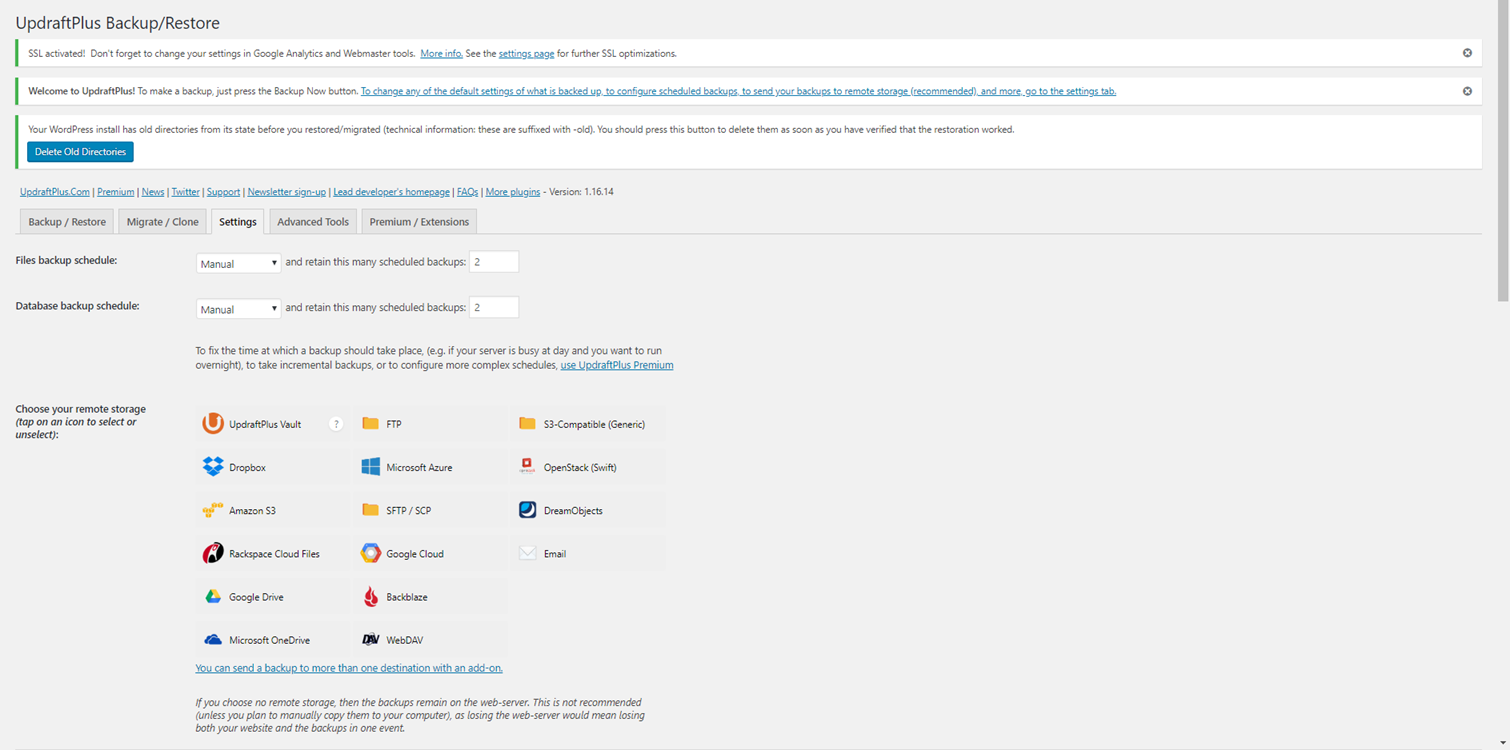This screenshot has width=1510, height=750.
Task: Select the UpdraftPlus Vault storage icon
Action: (213, 424)
